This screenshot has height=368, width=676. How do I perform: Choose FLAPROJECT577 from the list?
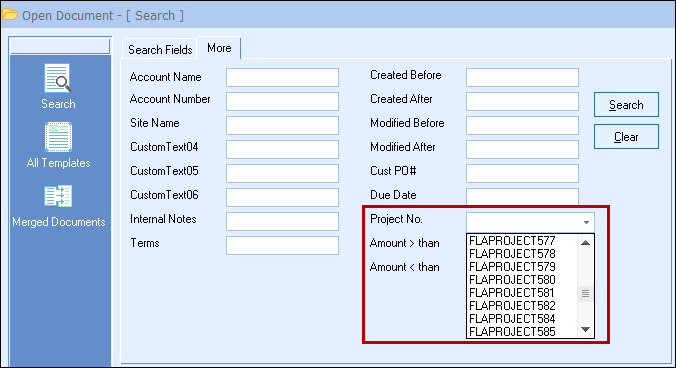512,240
